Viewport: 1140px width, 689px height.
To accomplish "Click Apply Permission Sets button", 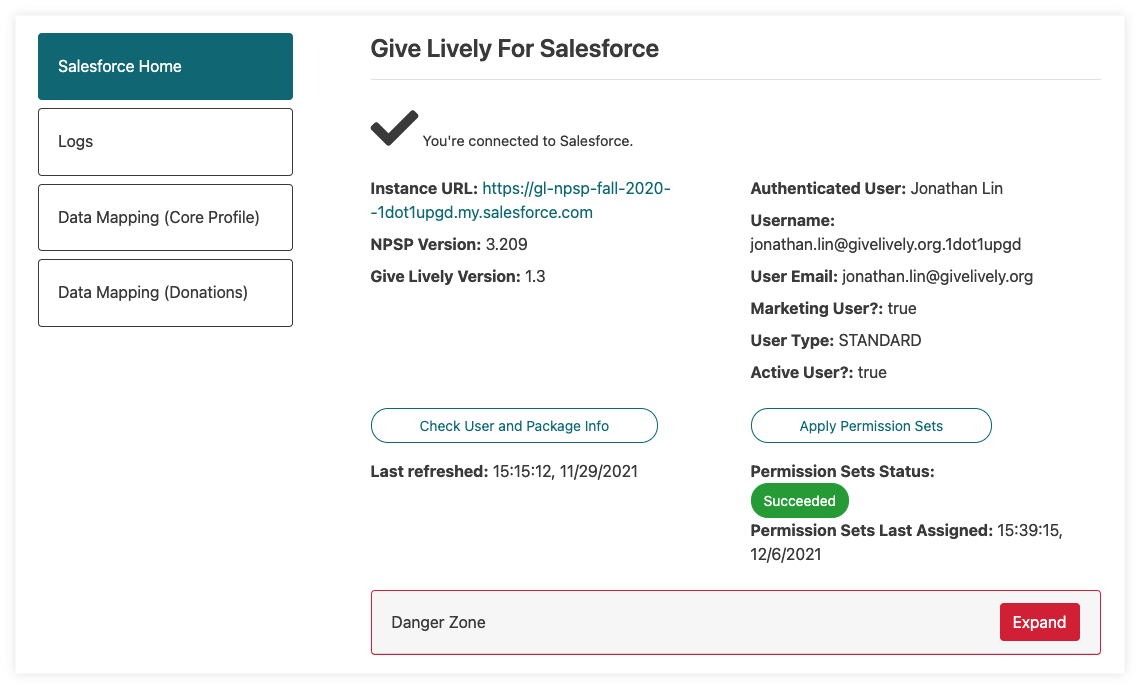I will (871, 426).
